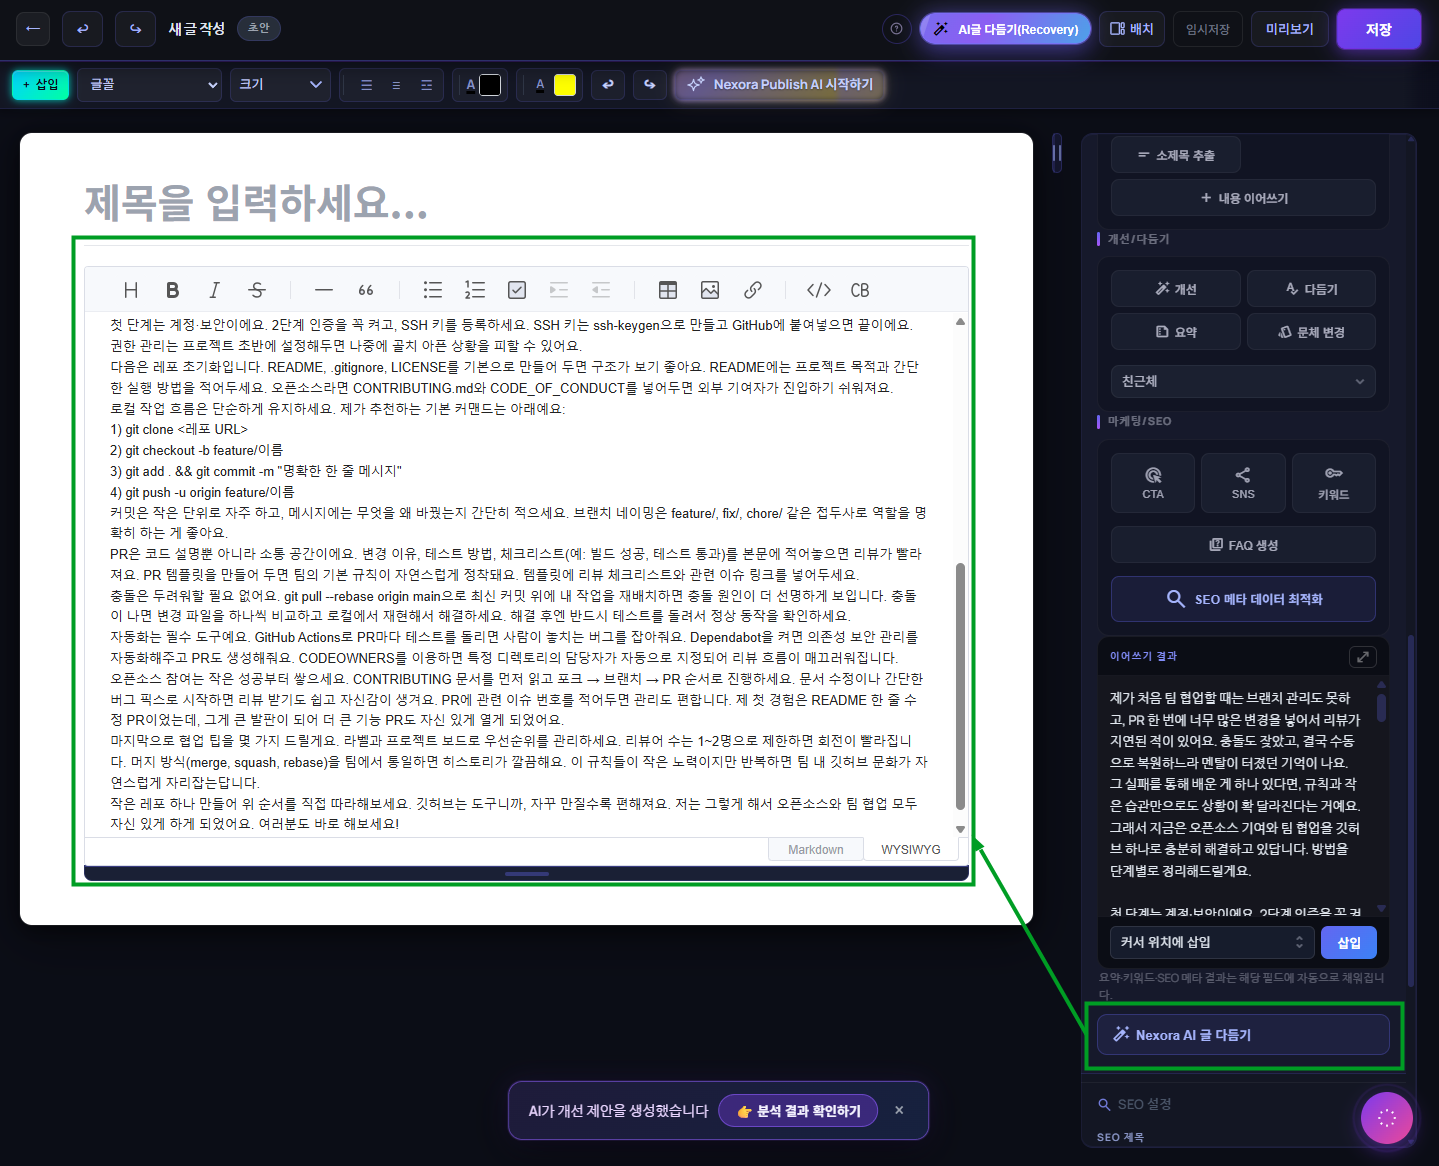Switch to Markdown editor tab

point(815,849)
